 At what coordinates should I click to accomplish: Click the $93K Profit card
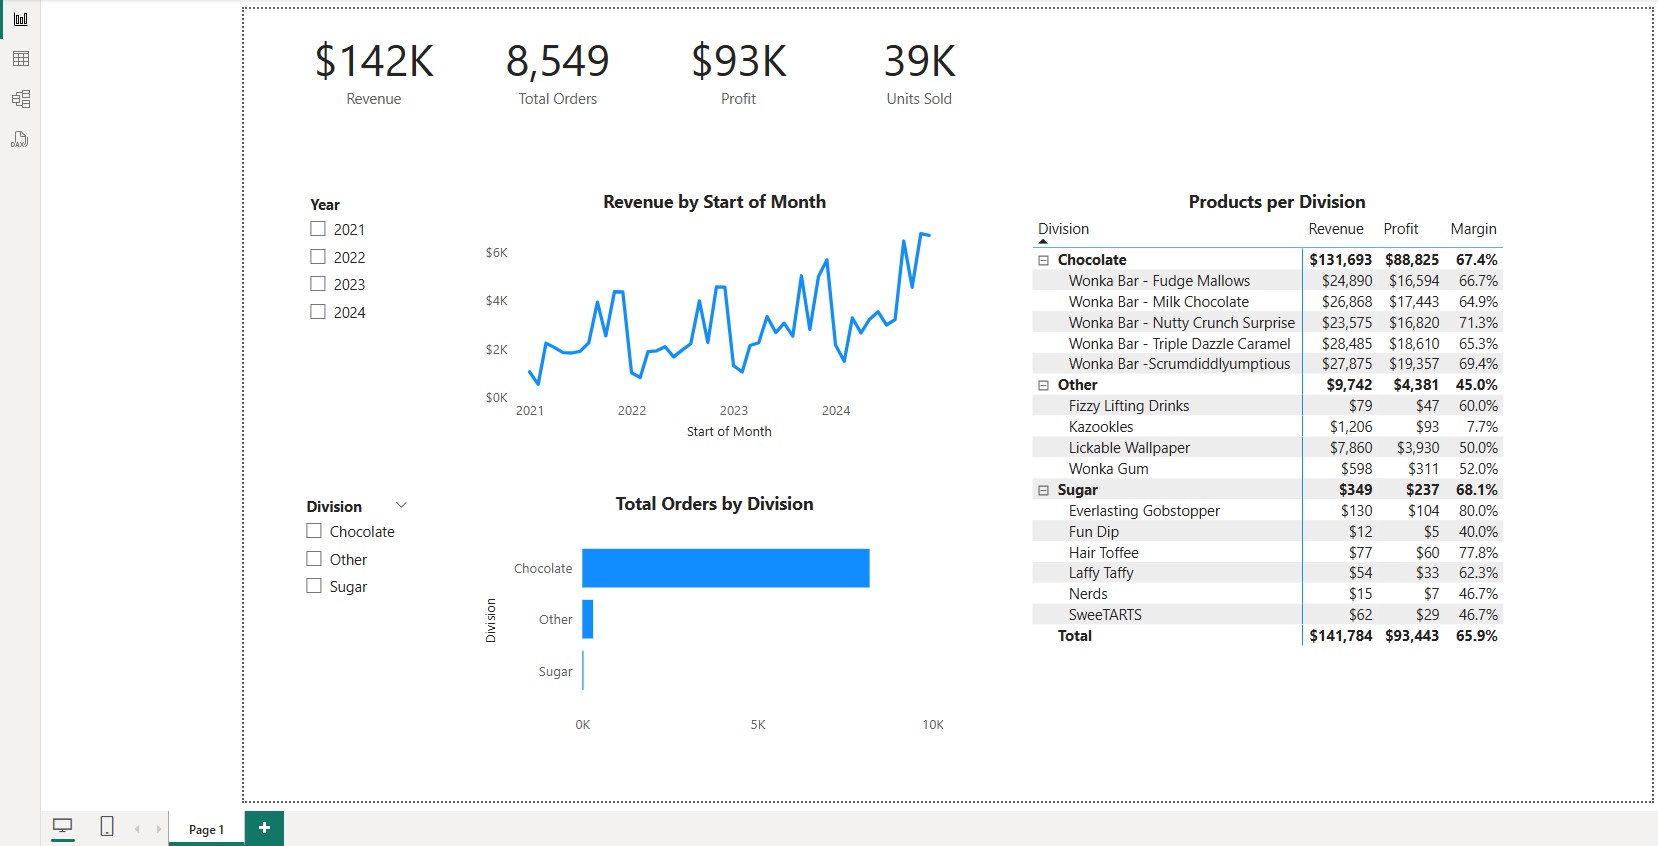[x=739, y=73]
